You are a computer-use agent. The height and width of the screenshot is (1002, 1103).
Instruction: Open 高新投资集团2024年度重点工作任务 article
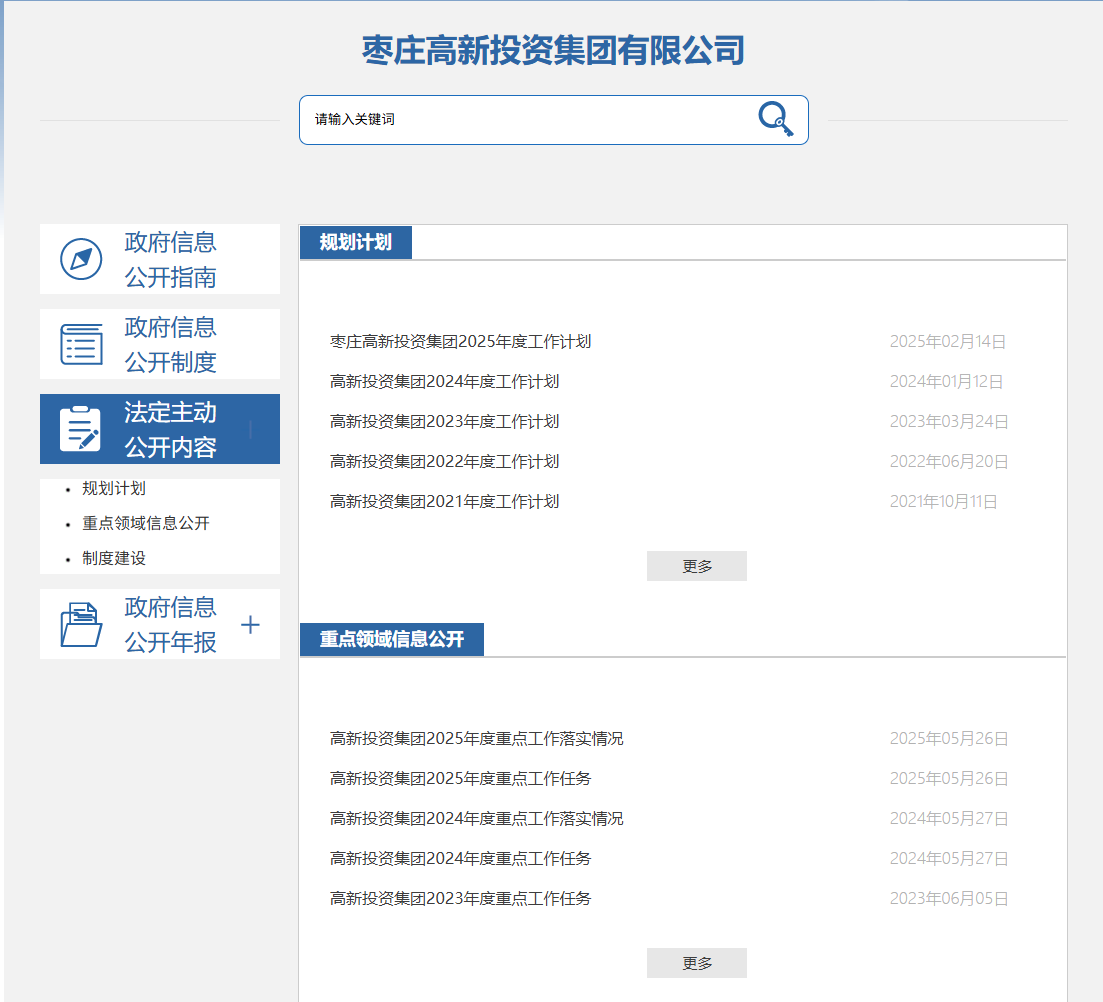click(x=460, y=859)
